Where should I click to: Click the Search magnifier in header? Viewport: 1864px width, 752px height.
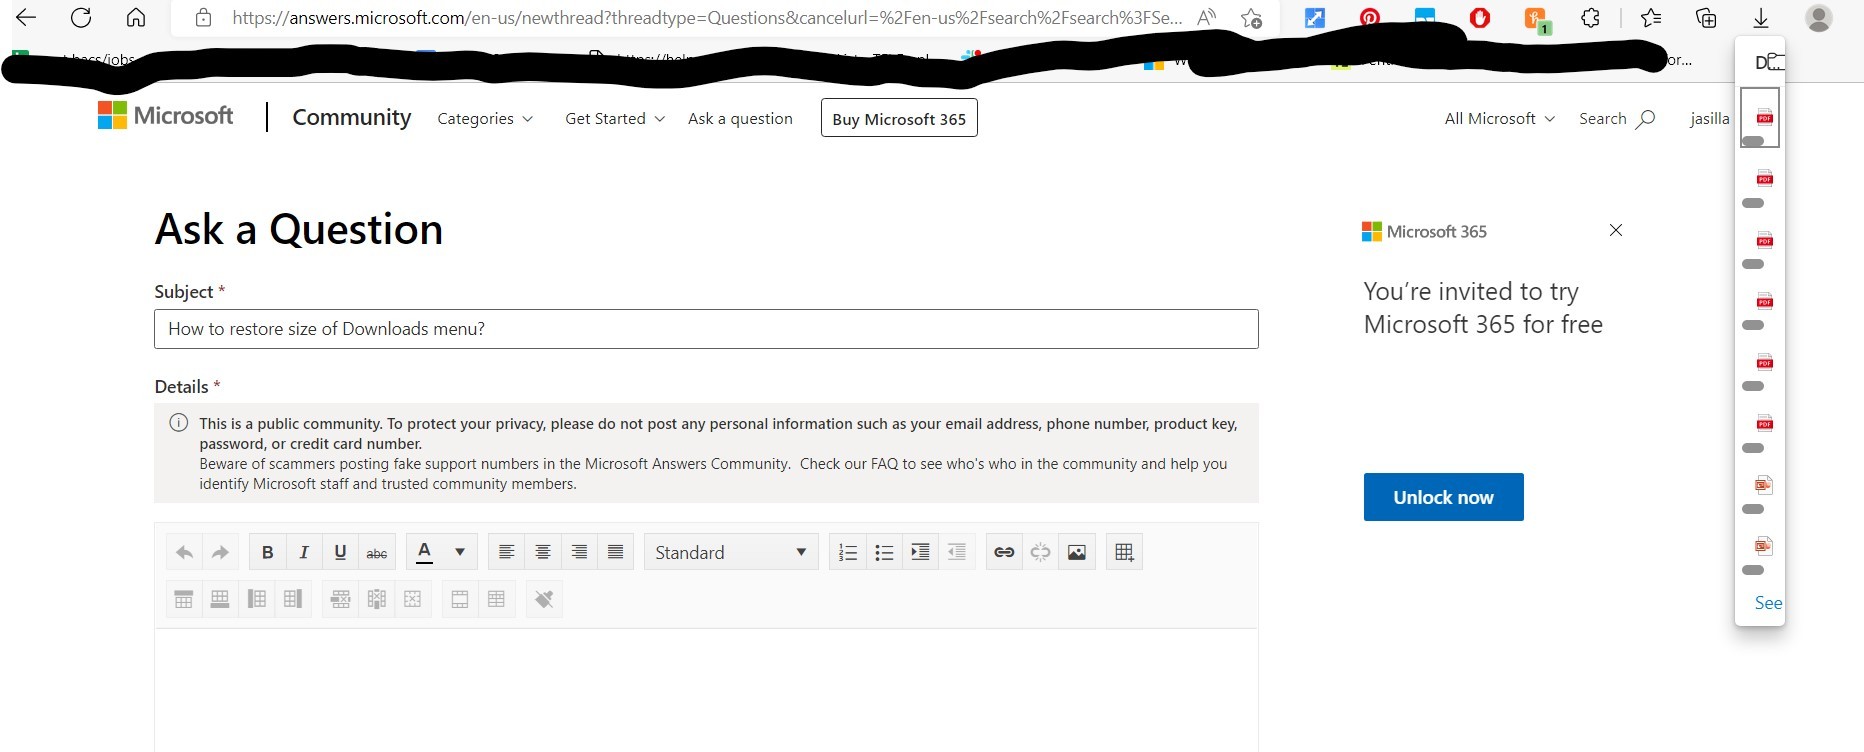(1646, 119)
